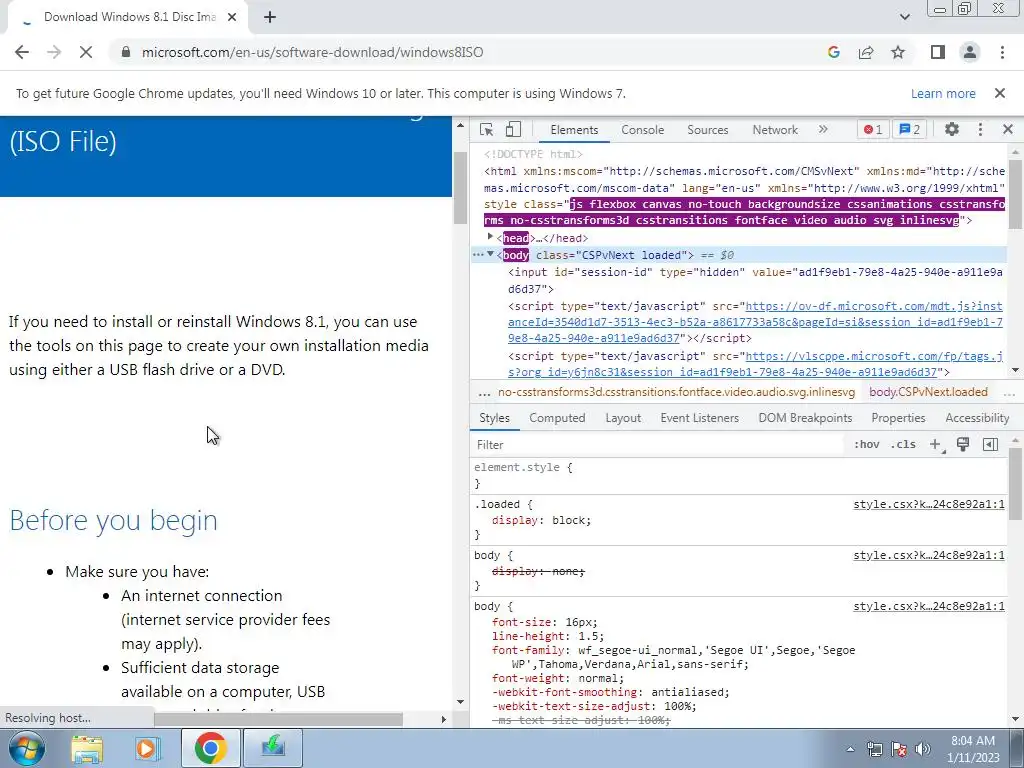Click the display: block declaration

click(x=541, y=520)
